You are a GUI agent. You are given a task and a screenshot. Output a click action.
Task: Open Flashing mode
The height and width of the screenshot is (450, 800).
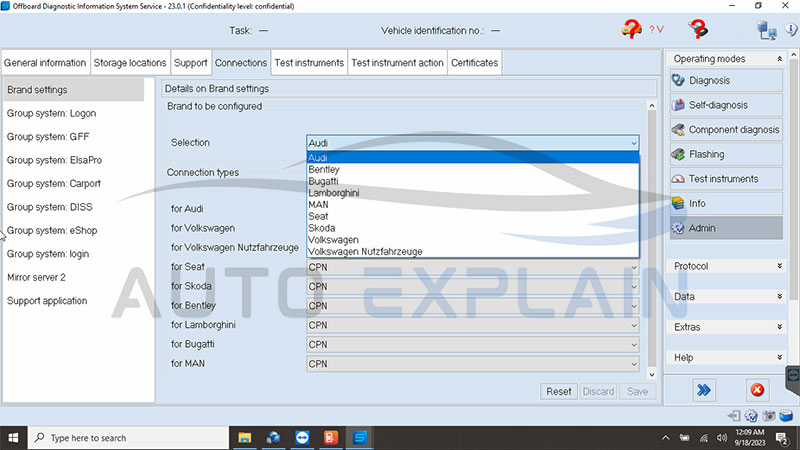[x=726, y=154]
